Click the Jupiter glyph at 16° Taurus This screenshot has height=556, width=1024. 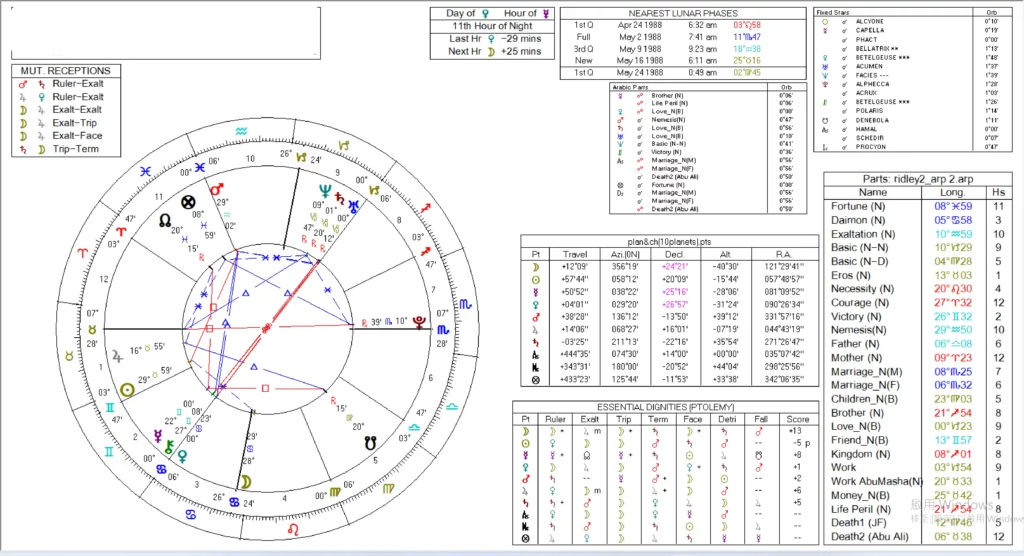(x=119, y=353)
